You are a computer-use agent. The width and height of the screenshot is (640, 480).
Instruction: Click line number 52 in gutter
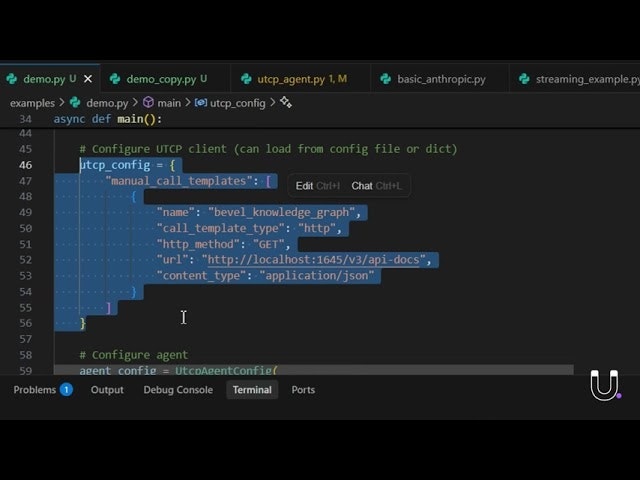coord(25,260)
